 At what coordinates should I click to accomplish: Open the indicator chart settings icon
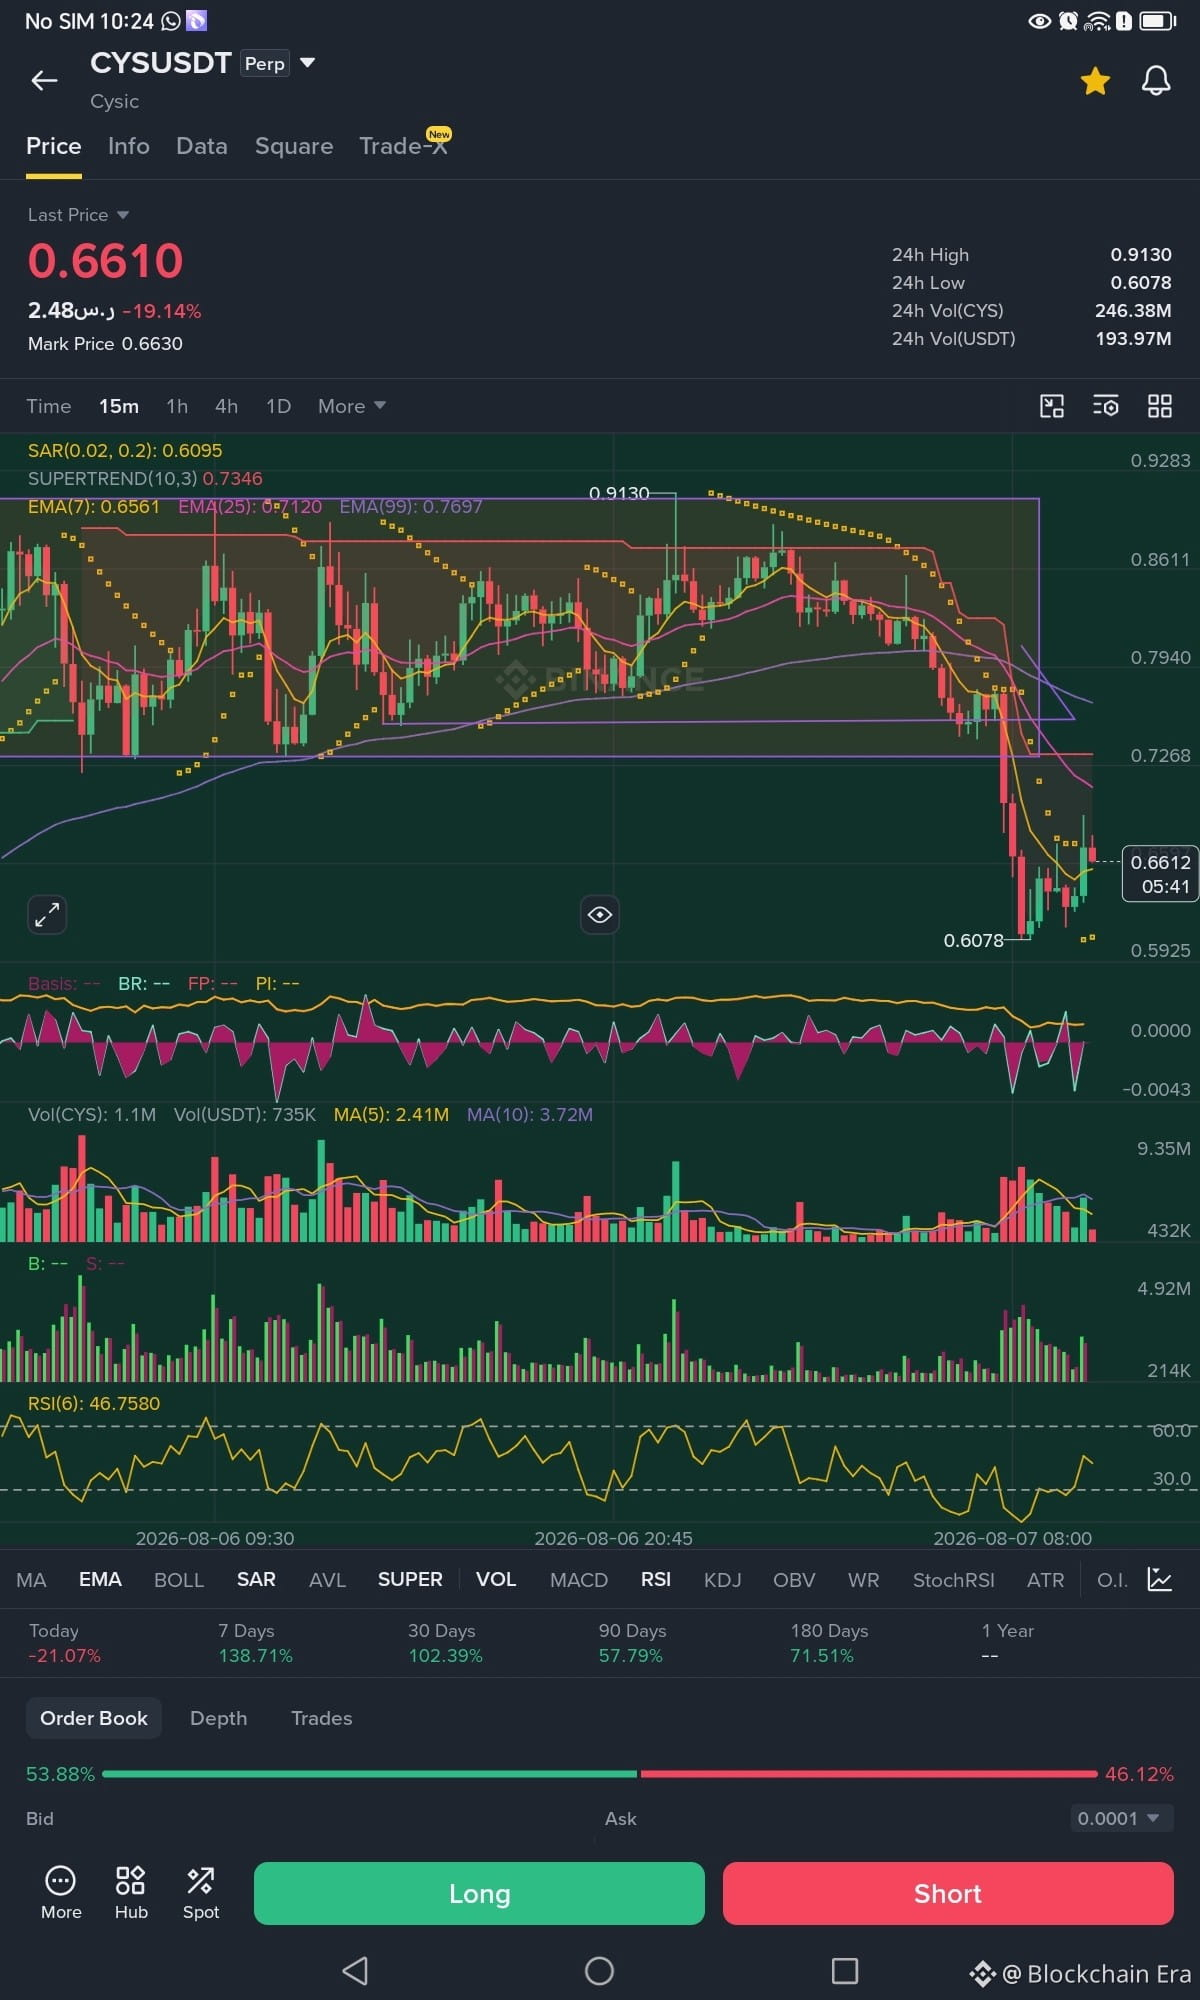click(1160, 1579)
